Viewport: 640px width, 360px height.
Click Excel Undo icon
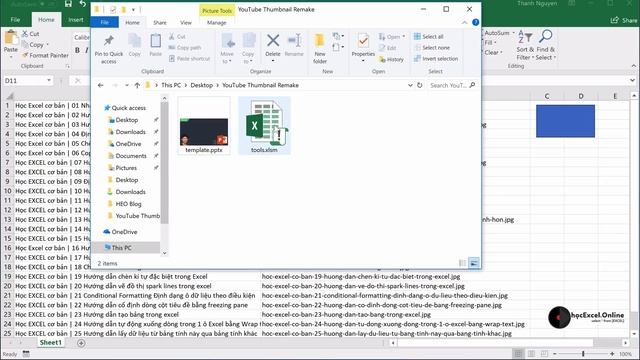tap(82, 4)
